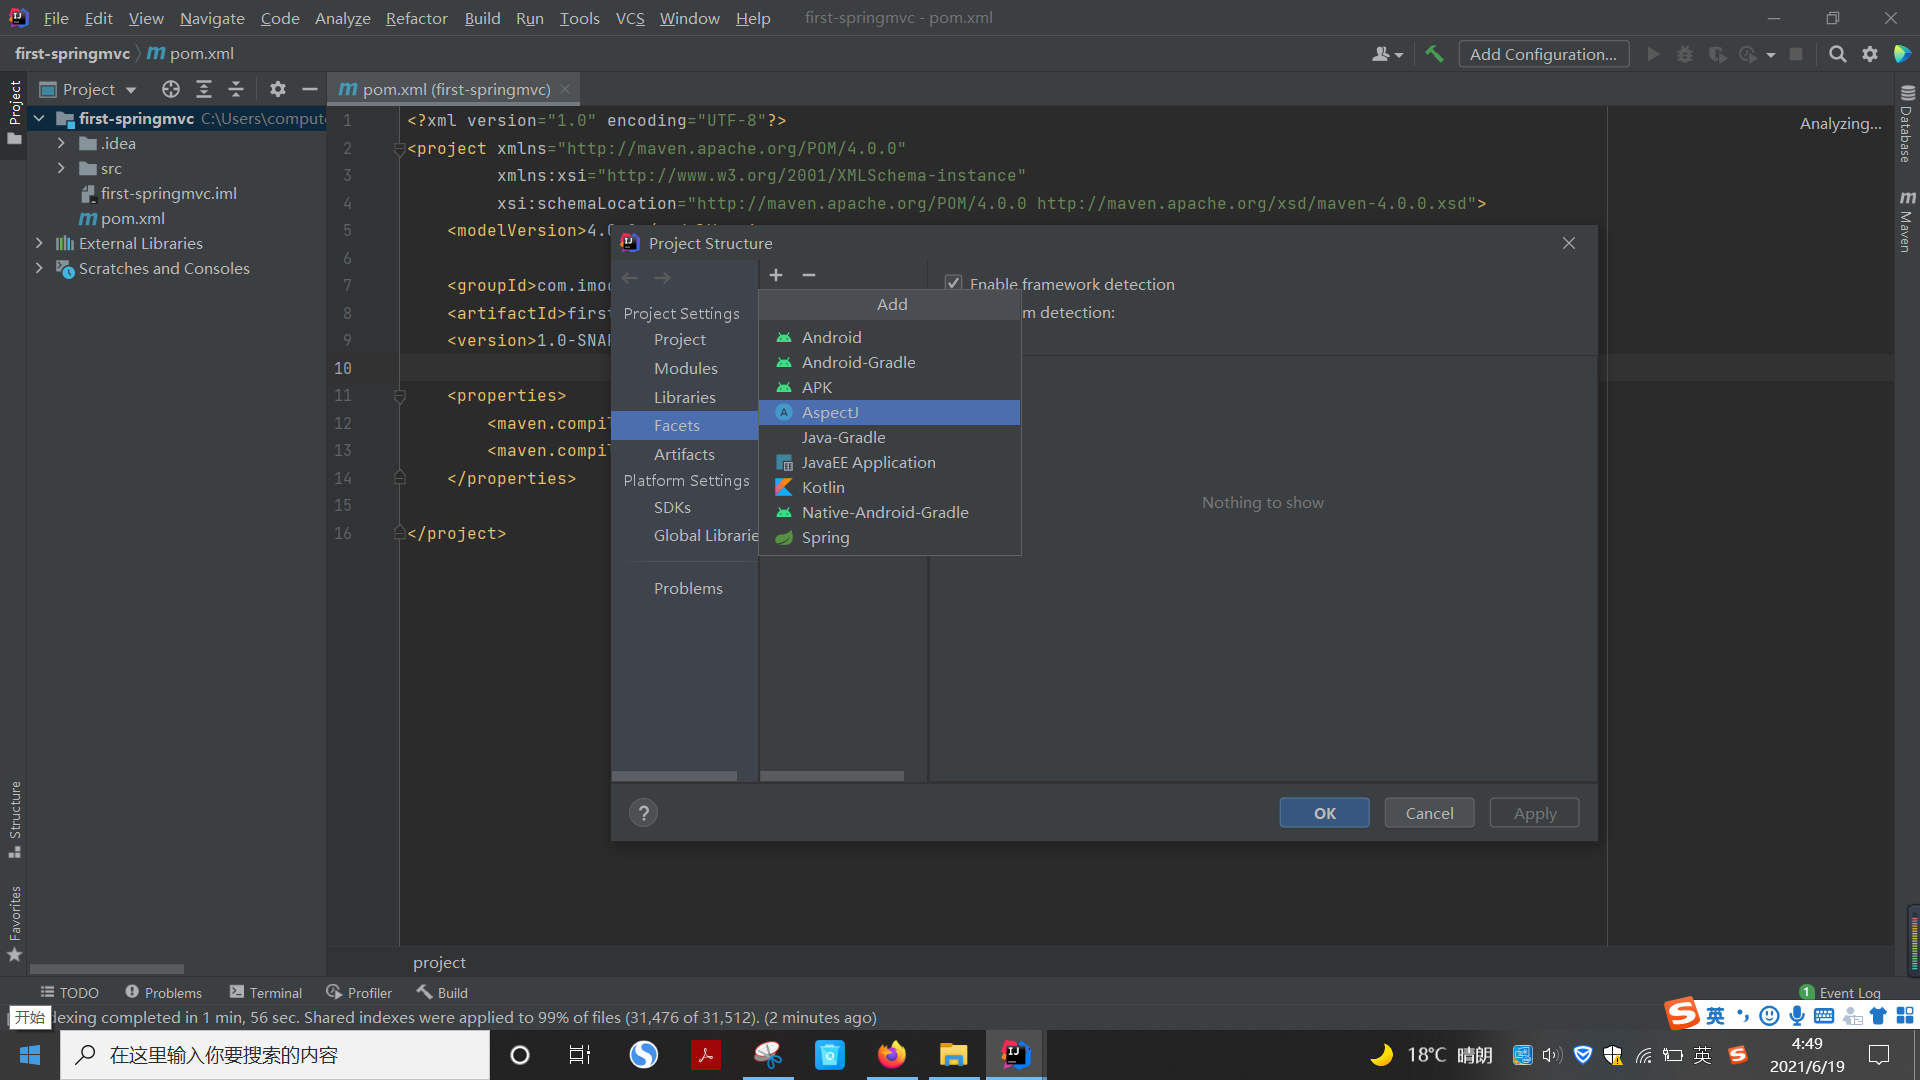Click the Search Everywhere magnifier icon
The height and width of the screenshot is (1080, 1920).
point(1837,54)
